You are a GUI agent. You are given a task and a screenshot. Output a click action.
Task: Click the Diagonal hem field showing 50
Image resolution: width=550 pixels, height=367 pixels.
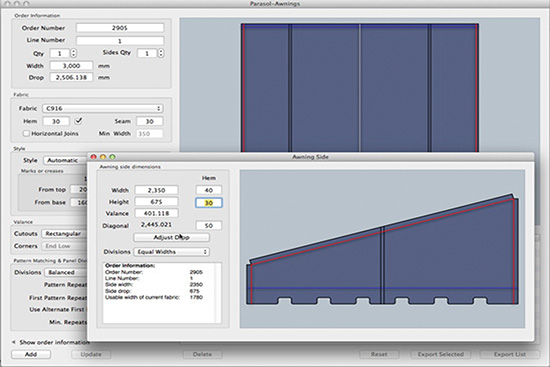[209, 225]
